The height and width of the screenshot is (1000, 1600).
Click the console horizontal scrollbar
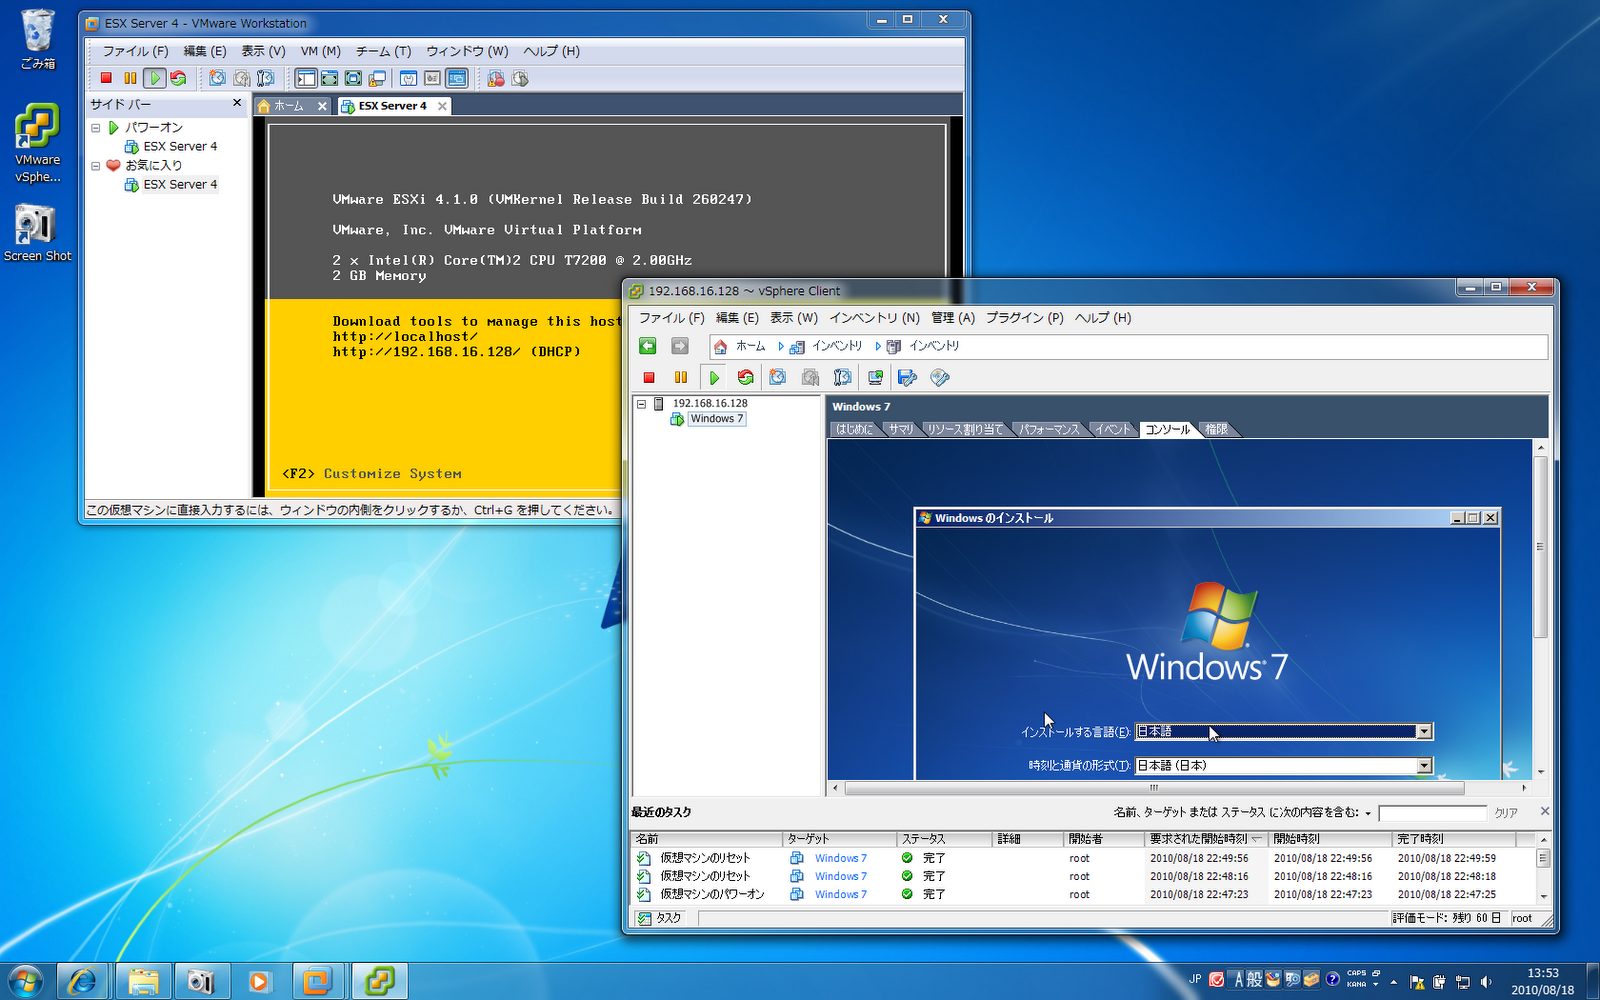tap(1153, 788)
